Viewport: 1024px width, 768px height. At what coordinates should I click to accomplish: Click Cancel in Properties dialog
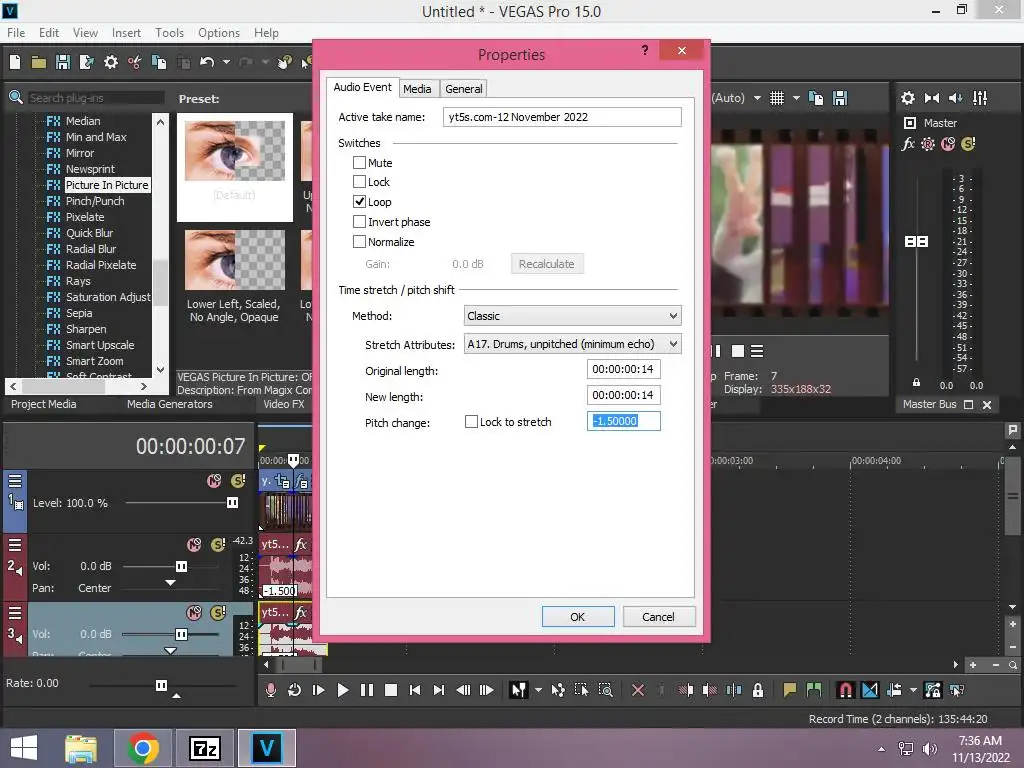coord(658,616)
